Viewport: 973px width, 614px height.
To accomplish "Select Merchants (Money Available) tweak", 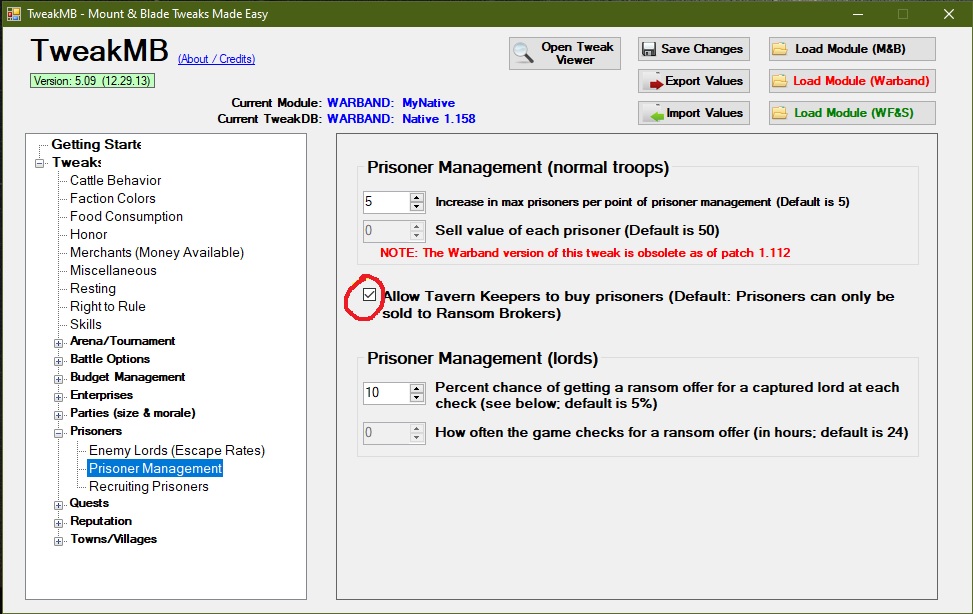I will point(157,252).
